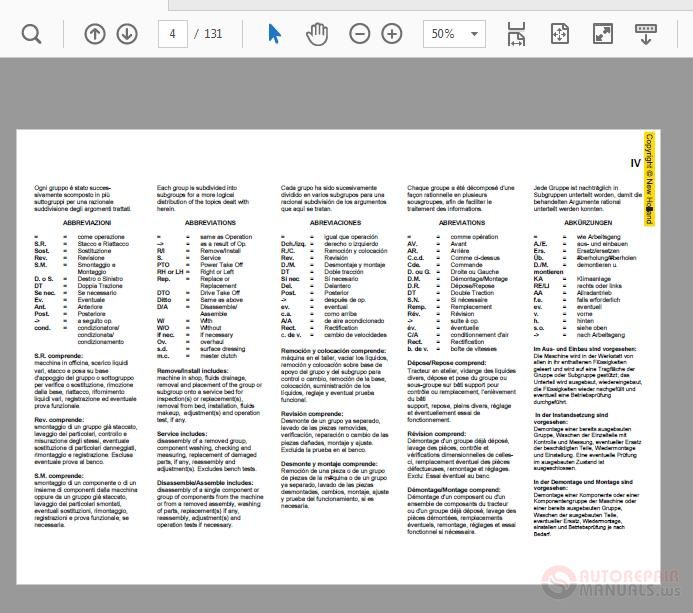Screen dimensions: 693x613
Task: Activate the hand pan tool
Action: point(317,34)
